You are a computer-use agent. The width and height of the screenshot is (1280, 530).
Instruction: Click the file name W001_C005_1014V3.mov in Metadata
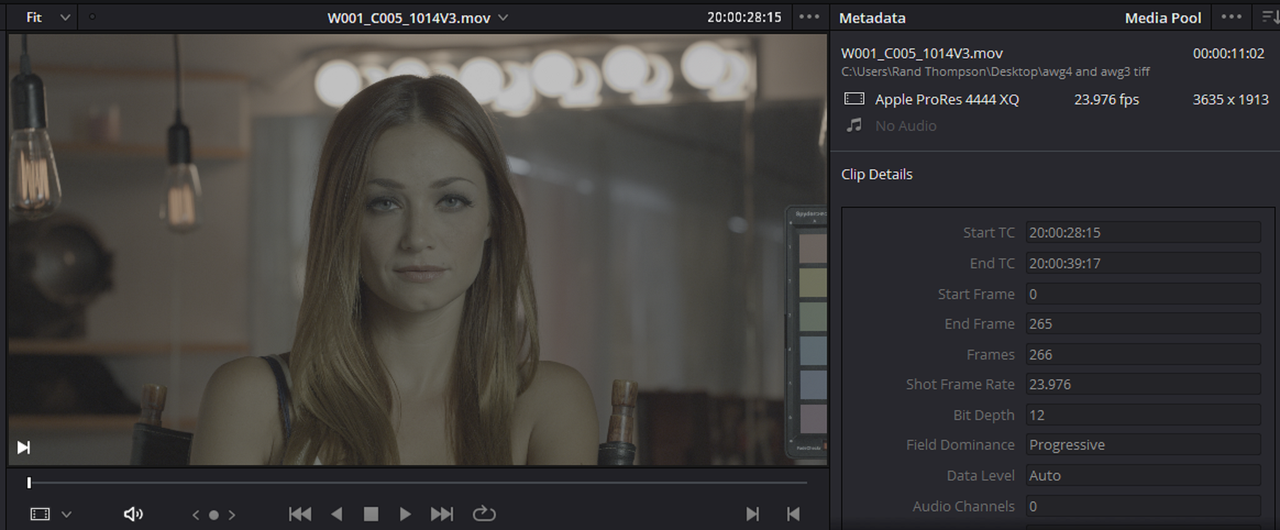coord(922,53)
